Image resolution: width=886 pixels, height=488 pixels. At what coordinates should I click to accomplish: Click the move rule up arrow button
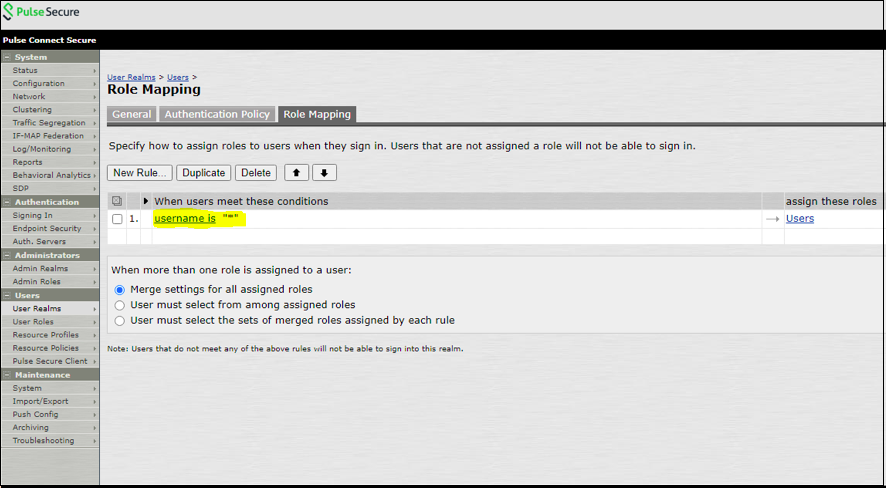[297, 173]
